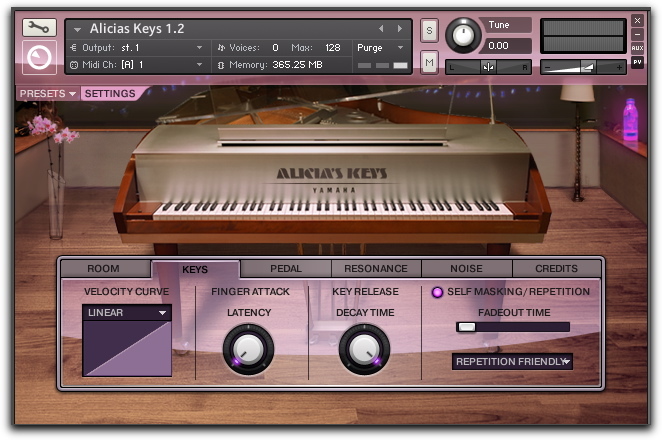Switch to the RESONANCE tab

pos(376,269)
